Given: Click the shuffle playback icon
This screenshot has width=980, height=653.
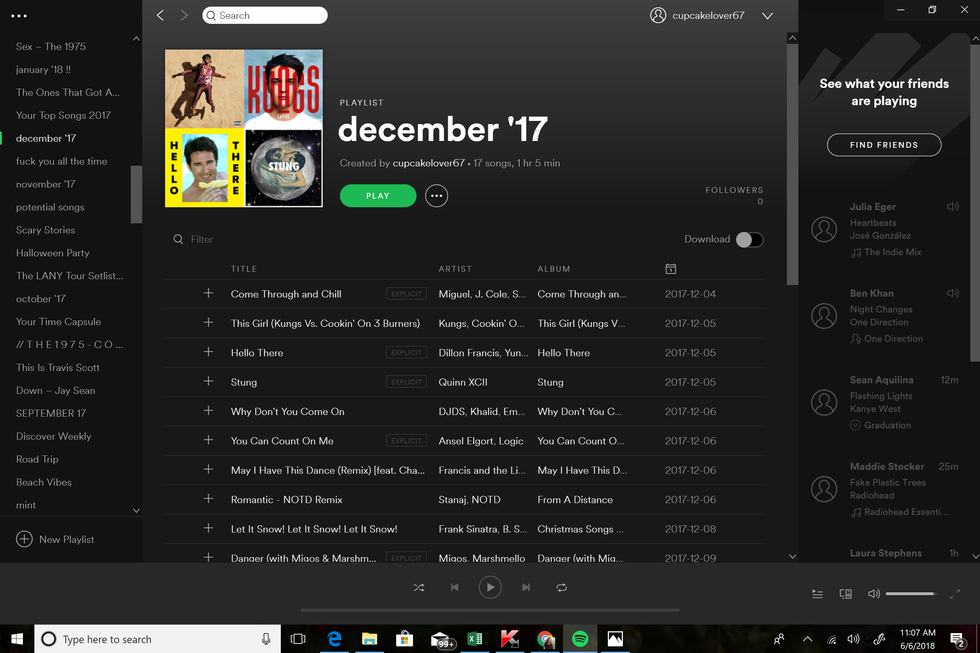Looking at the screenshot, I should pos(419,588).
